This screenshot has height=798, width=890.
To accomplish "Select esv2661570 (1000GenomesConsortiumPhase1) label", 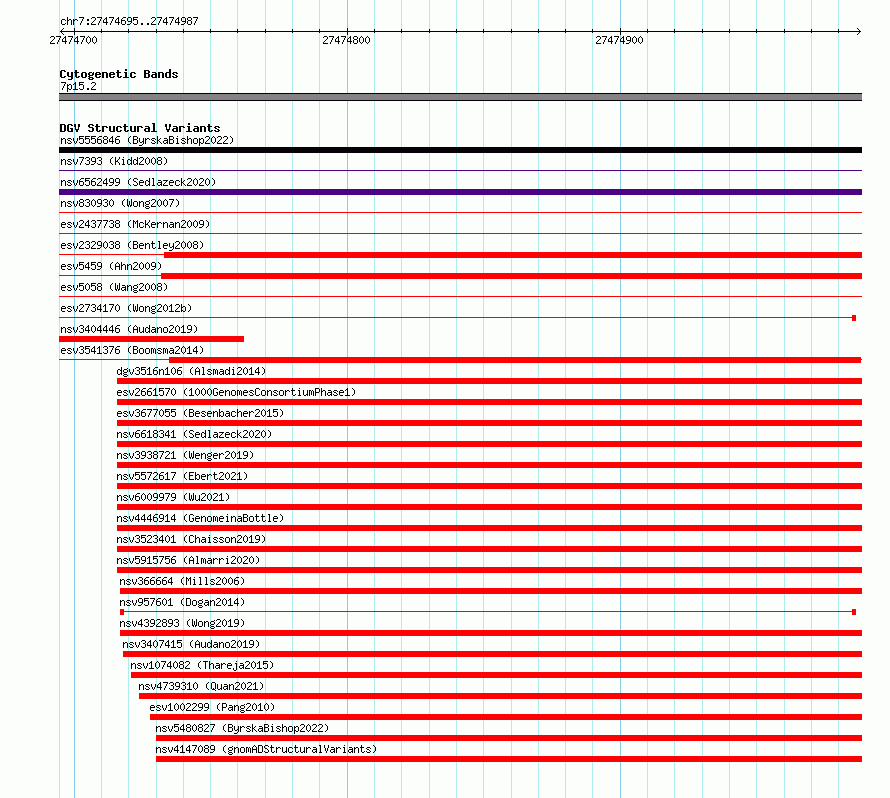I will (x=236, y=392).
